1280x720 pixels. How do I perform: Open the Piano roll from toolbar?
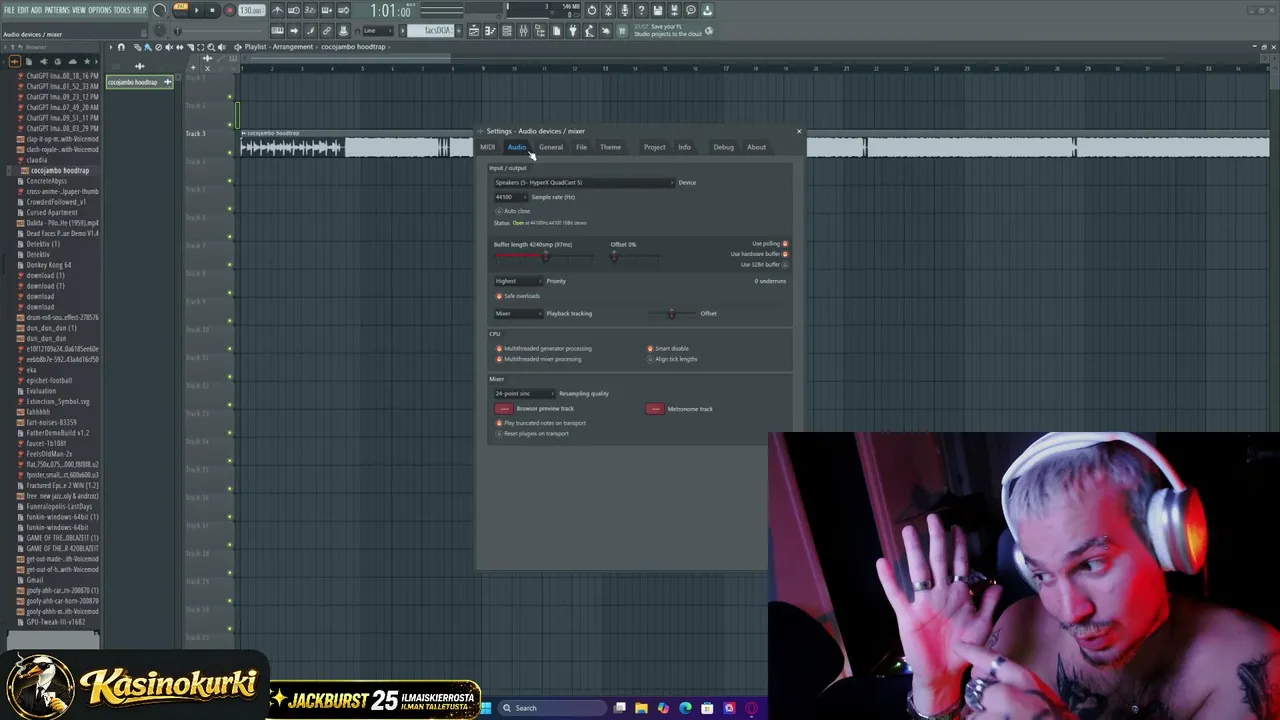(490, 31)
